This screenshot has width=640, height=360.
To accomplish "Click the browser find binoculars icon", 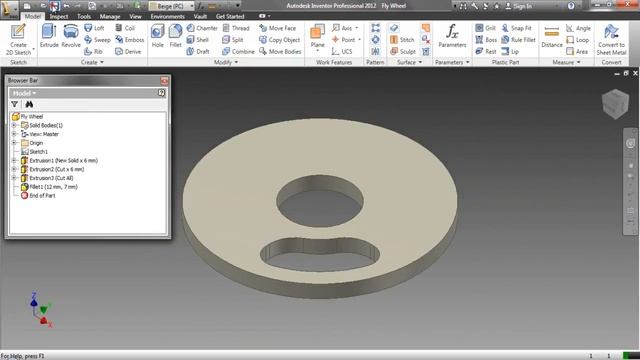I will tap(29, 104).
